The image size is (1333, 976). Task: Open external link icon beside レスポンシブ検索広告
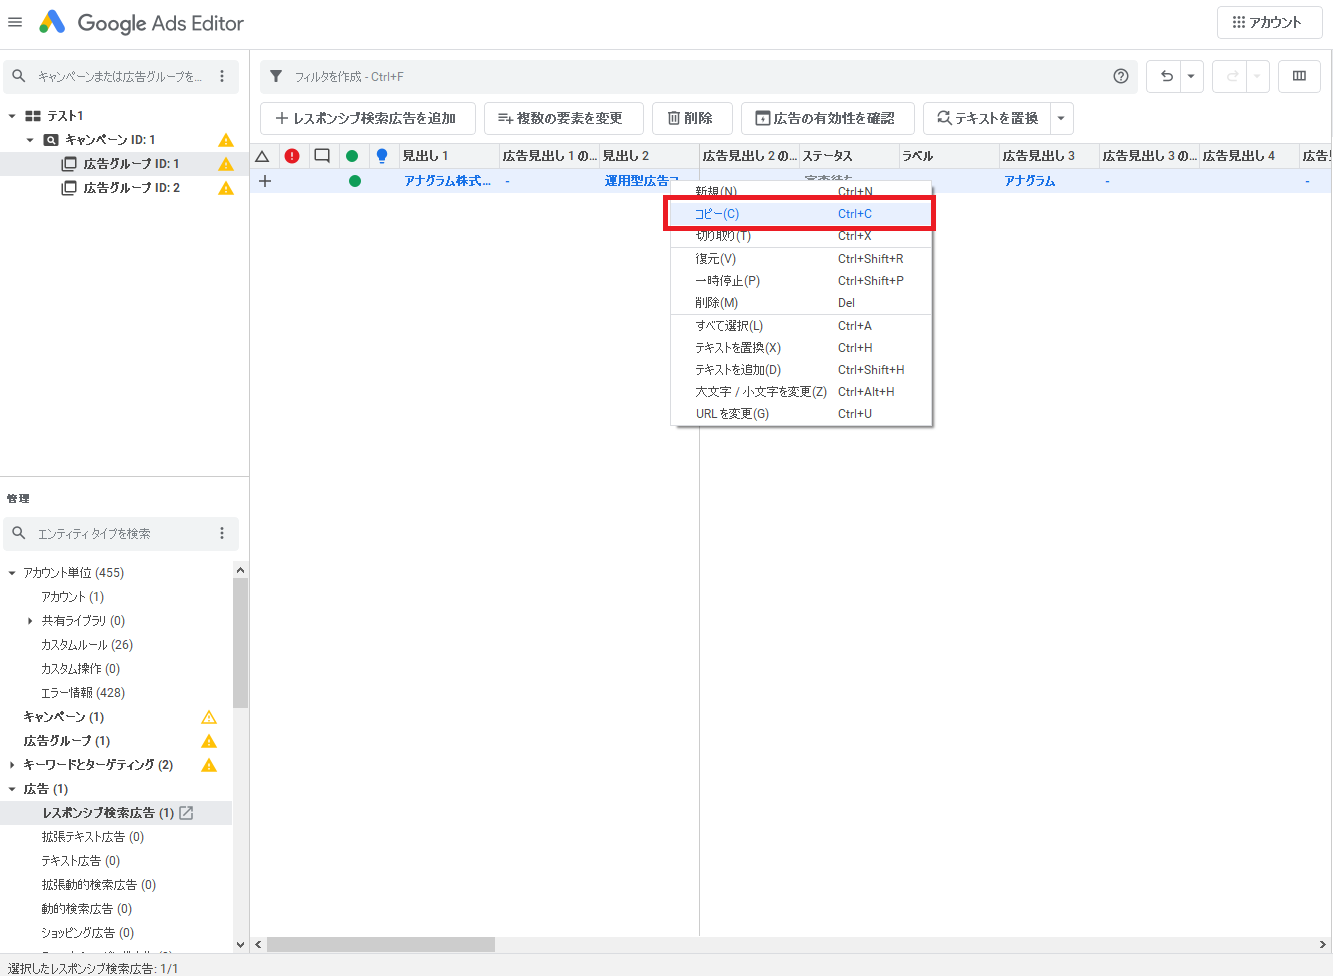point(186,813)
